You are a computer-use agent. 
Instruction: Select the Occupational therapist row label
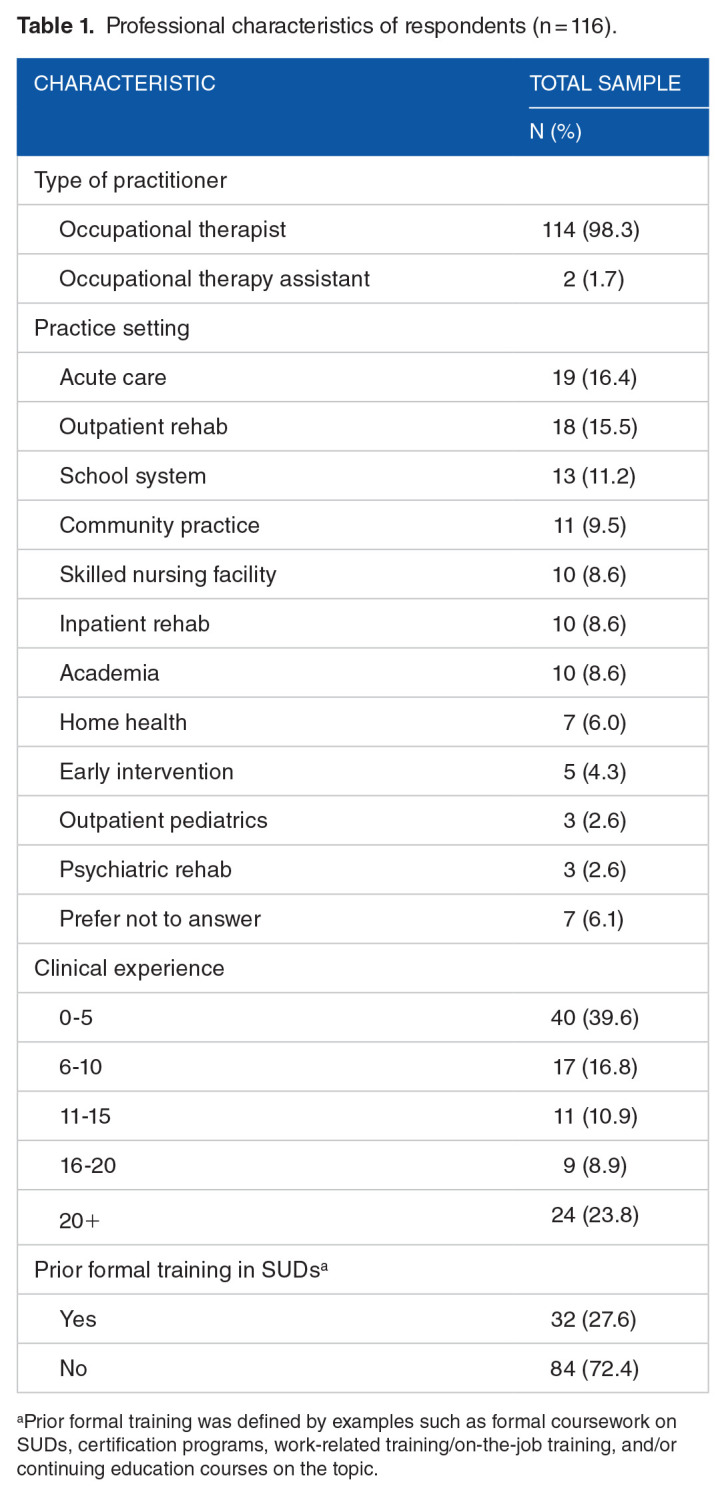click(172, 229)
